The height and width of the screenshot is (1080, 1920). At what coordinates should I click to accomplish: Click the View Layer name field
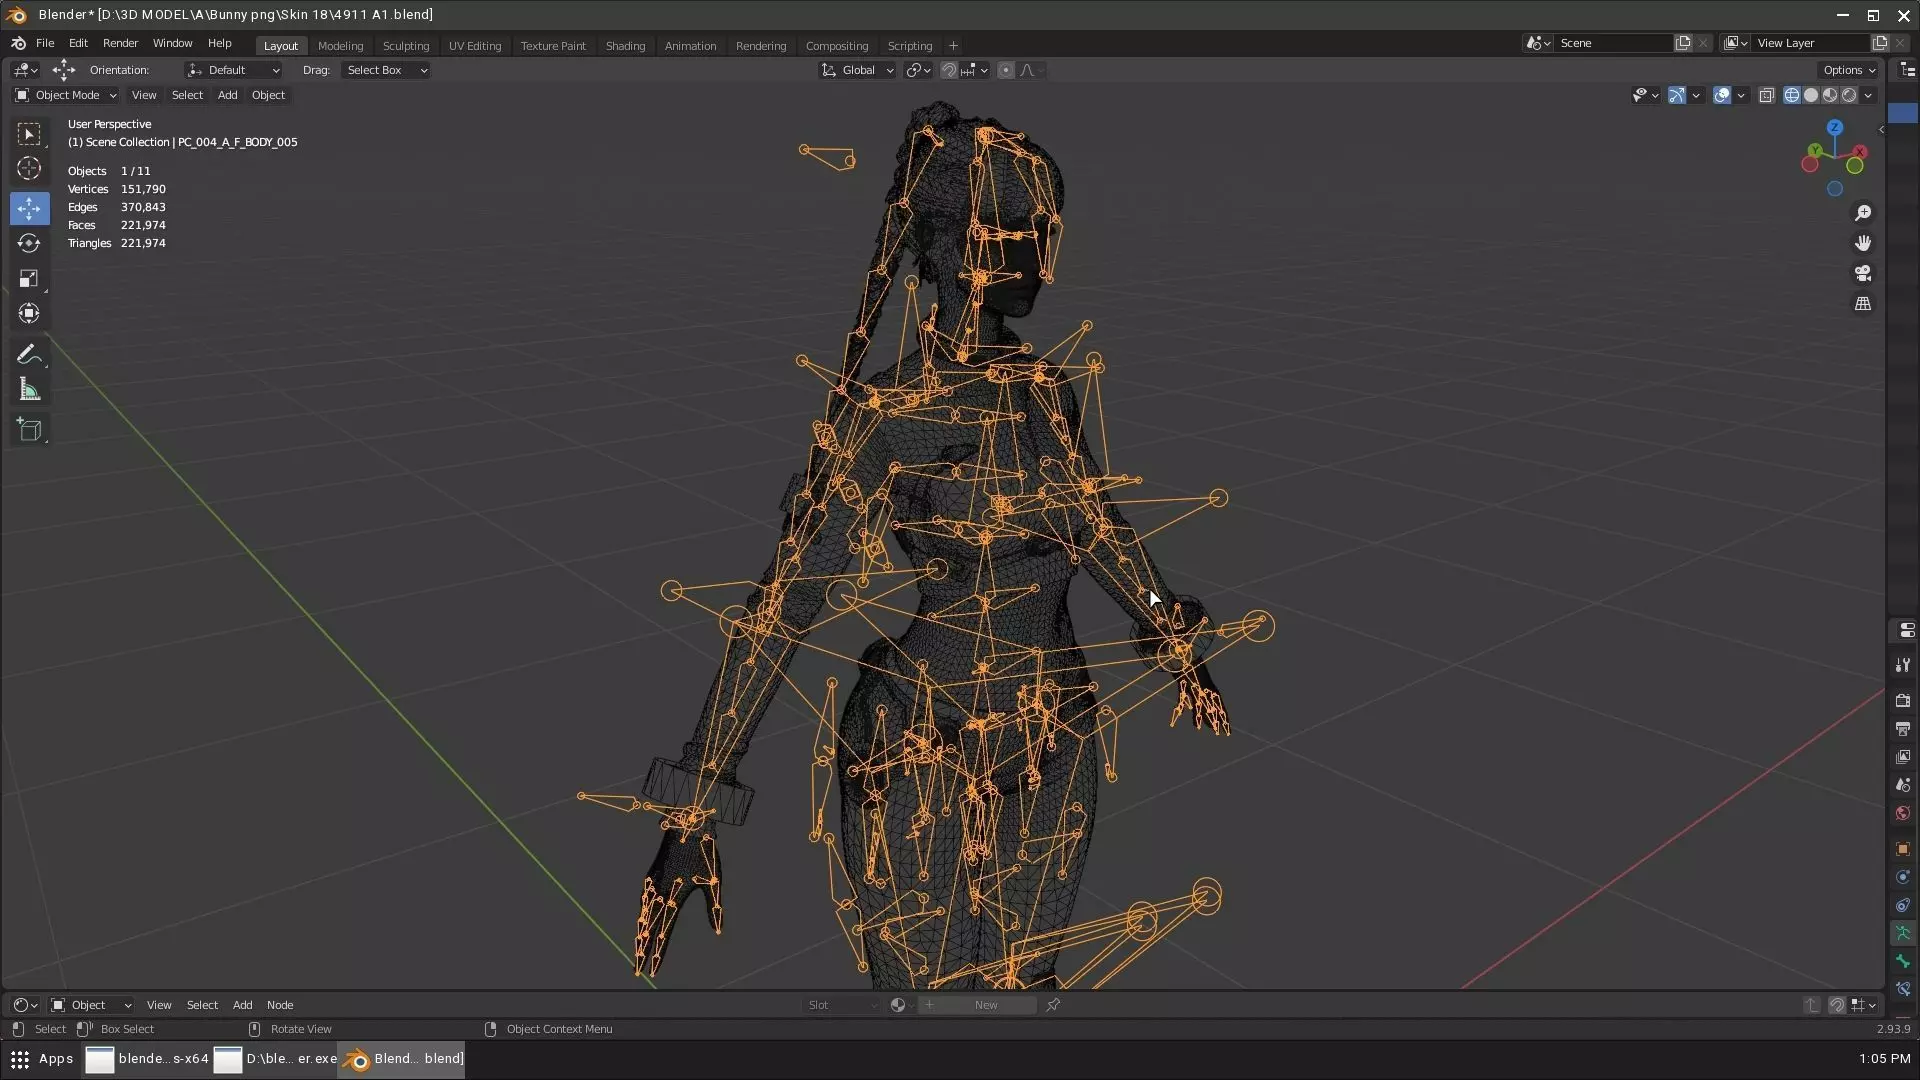click(x=1811, y=43)
